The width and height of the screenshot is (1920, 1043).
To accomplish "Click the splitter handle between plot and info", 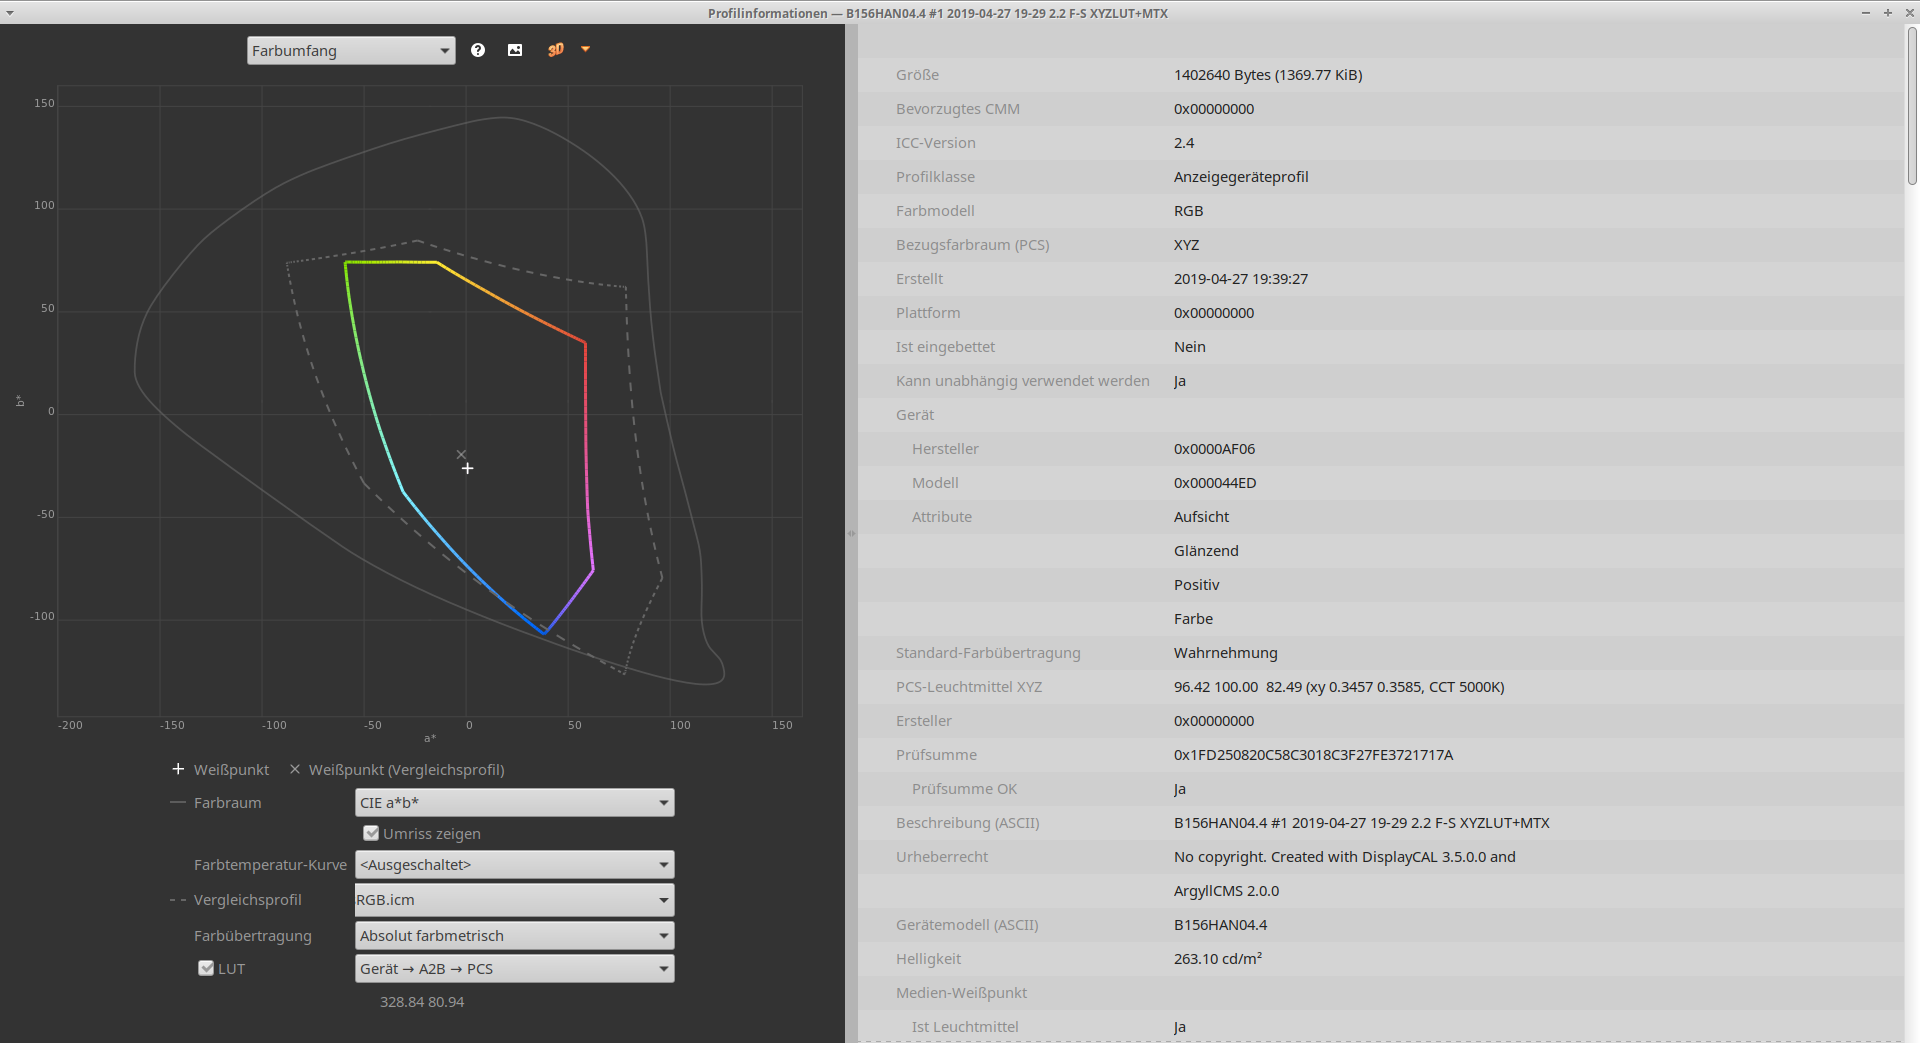I will (852, 533).
